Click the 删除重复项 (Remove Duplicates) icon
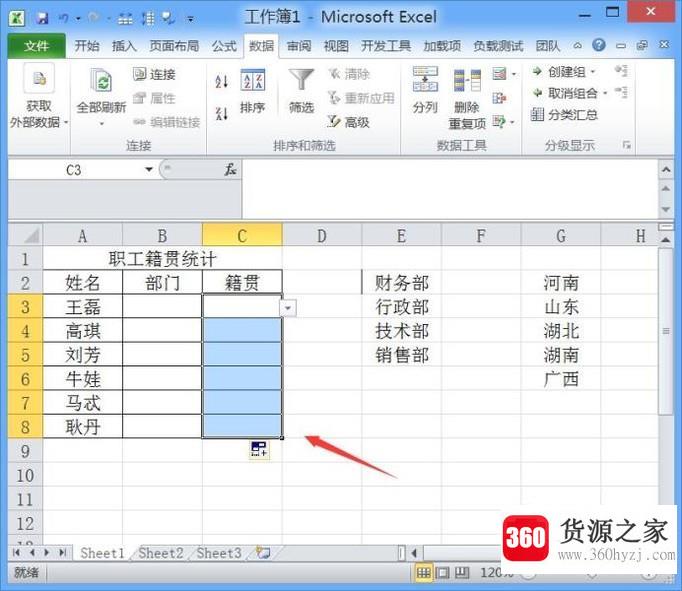Image resolution: width=682 pixels, height=591 pixels. (x=467, y=81)
